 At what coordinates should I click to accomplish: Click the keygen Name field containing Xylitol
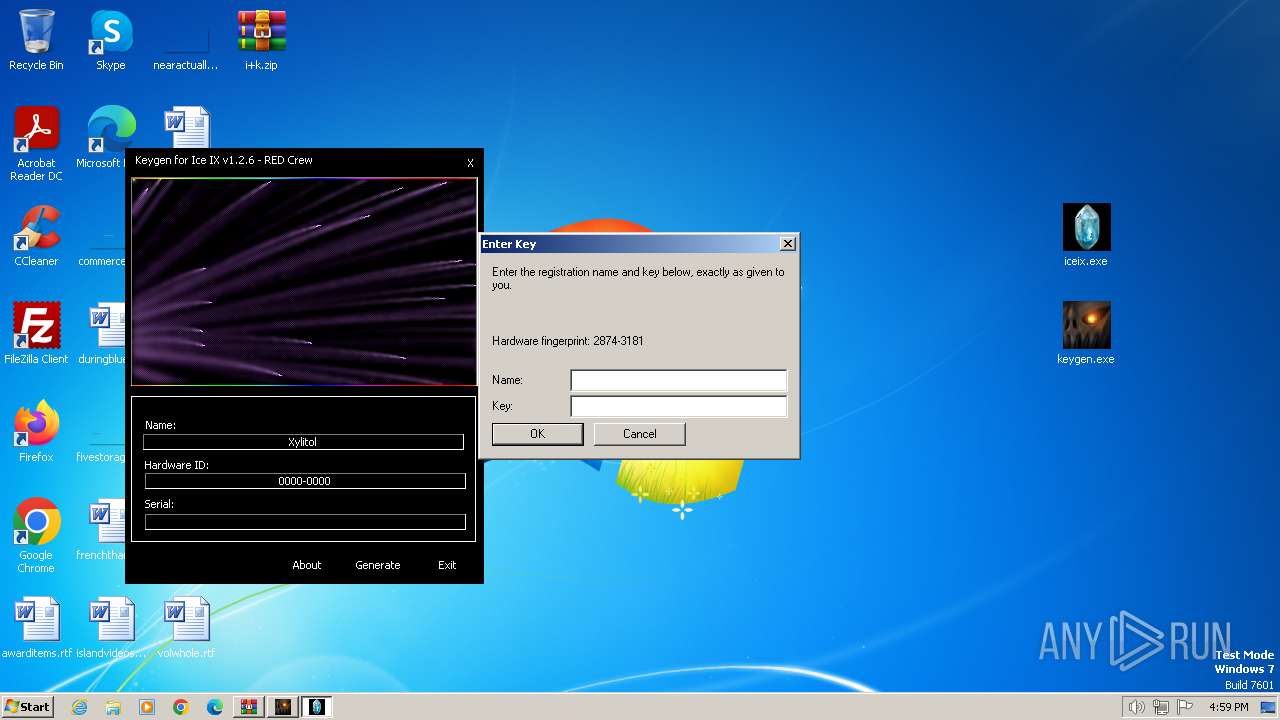click(303, 442)
